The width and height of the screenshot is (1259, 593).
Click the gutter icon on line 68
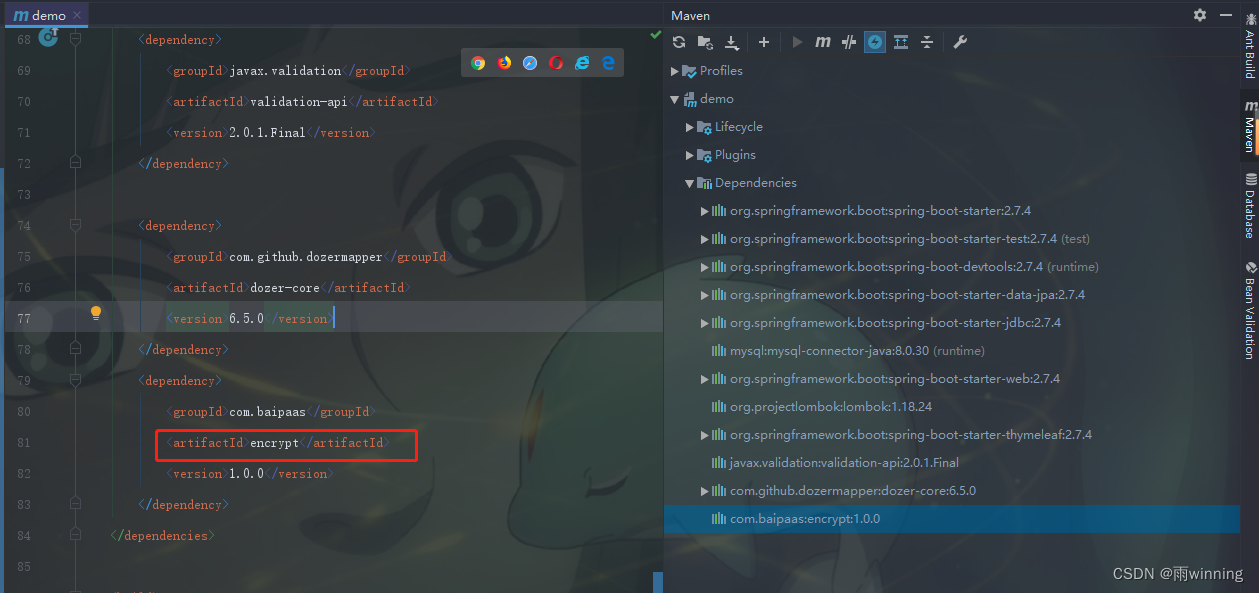49,37
